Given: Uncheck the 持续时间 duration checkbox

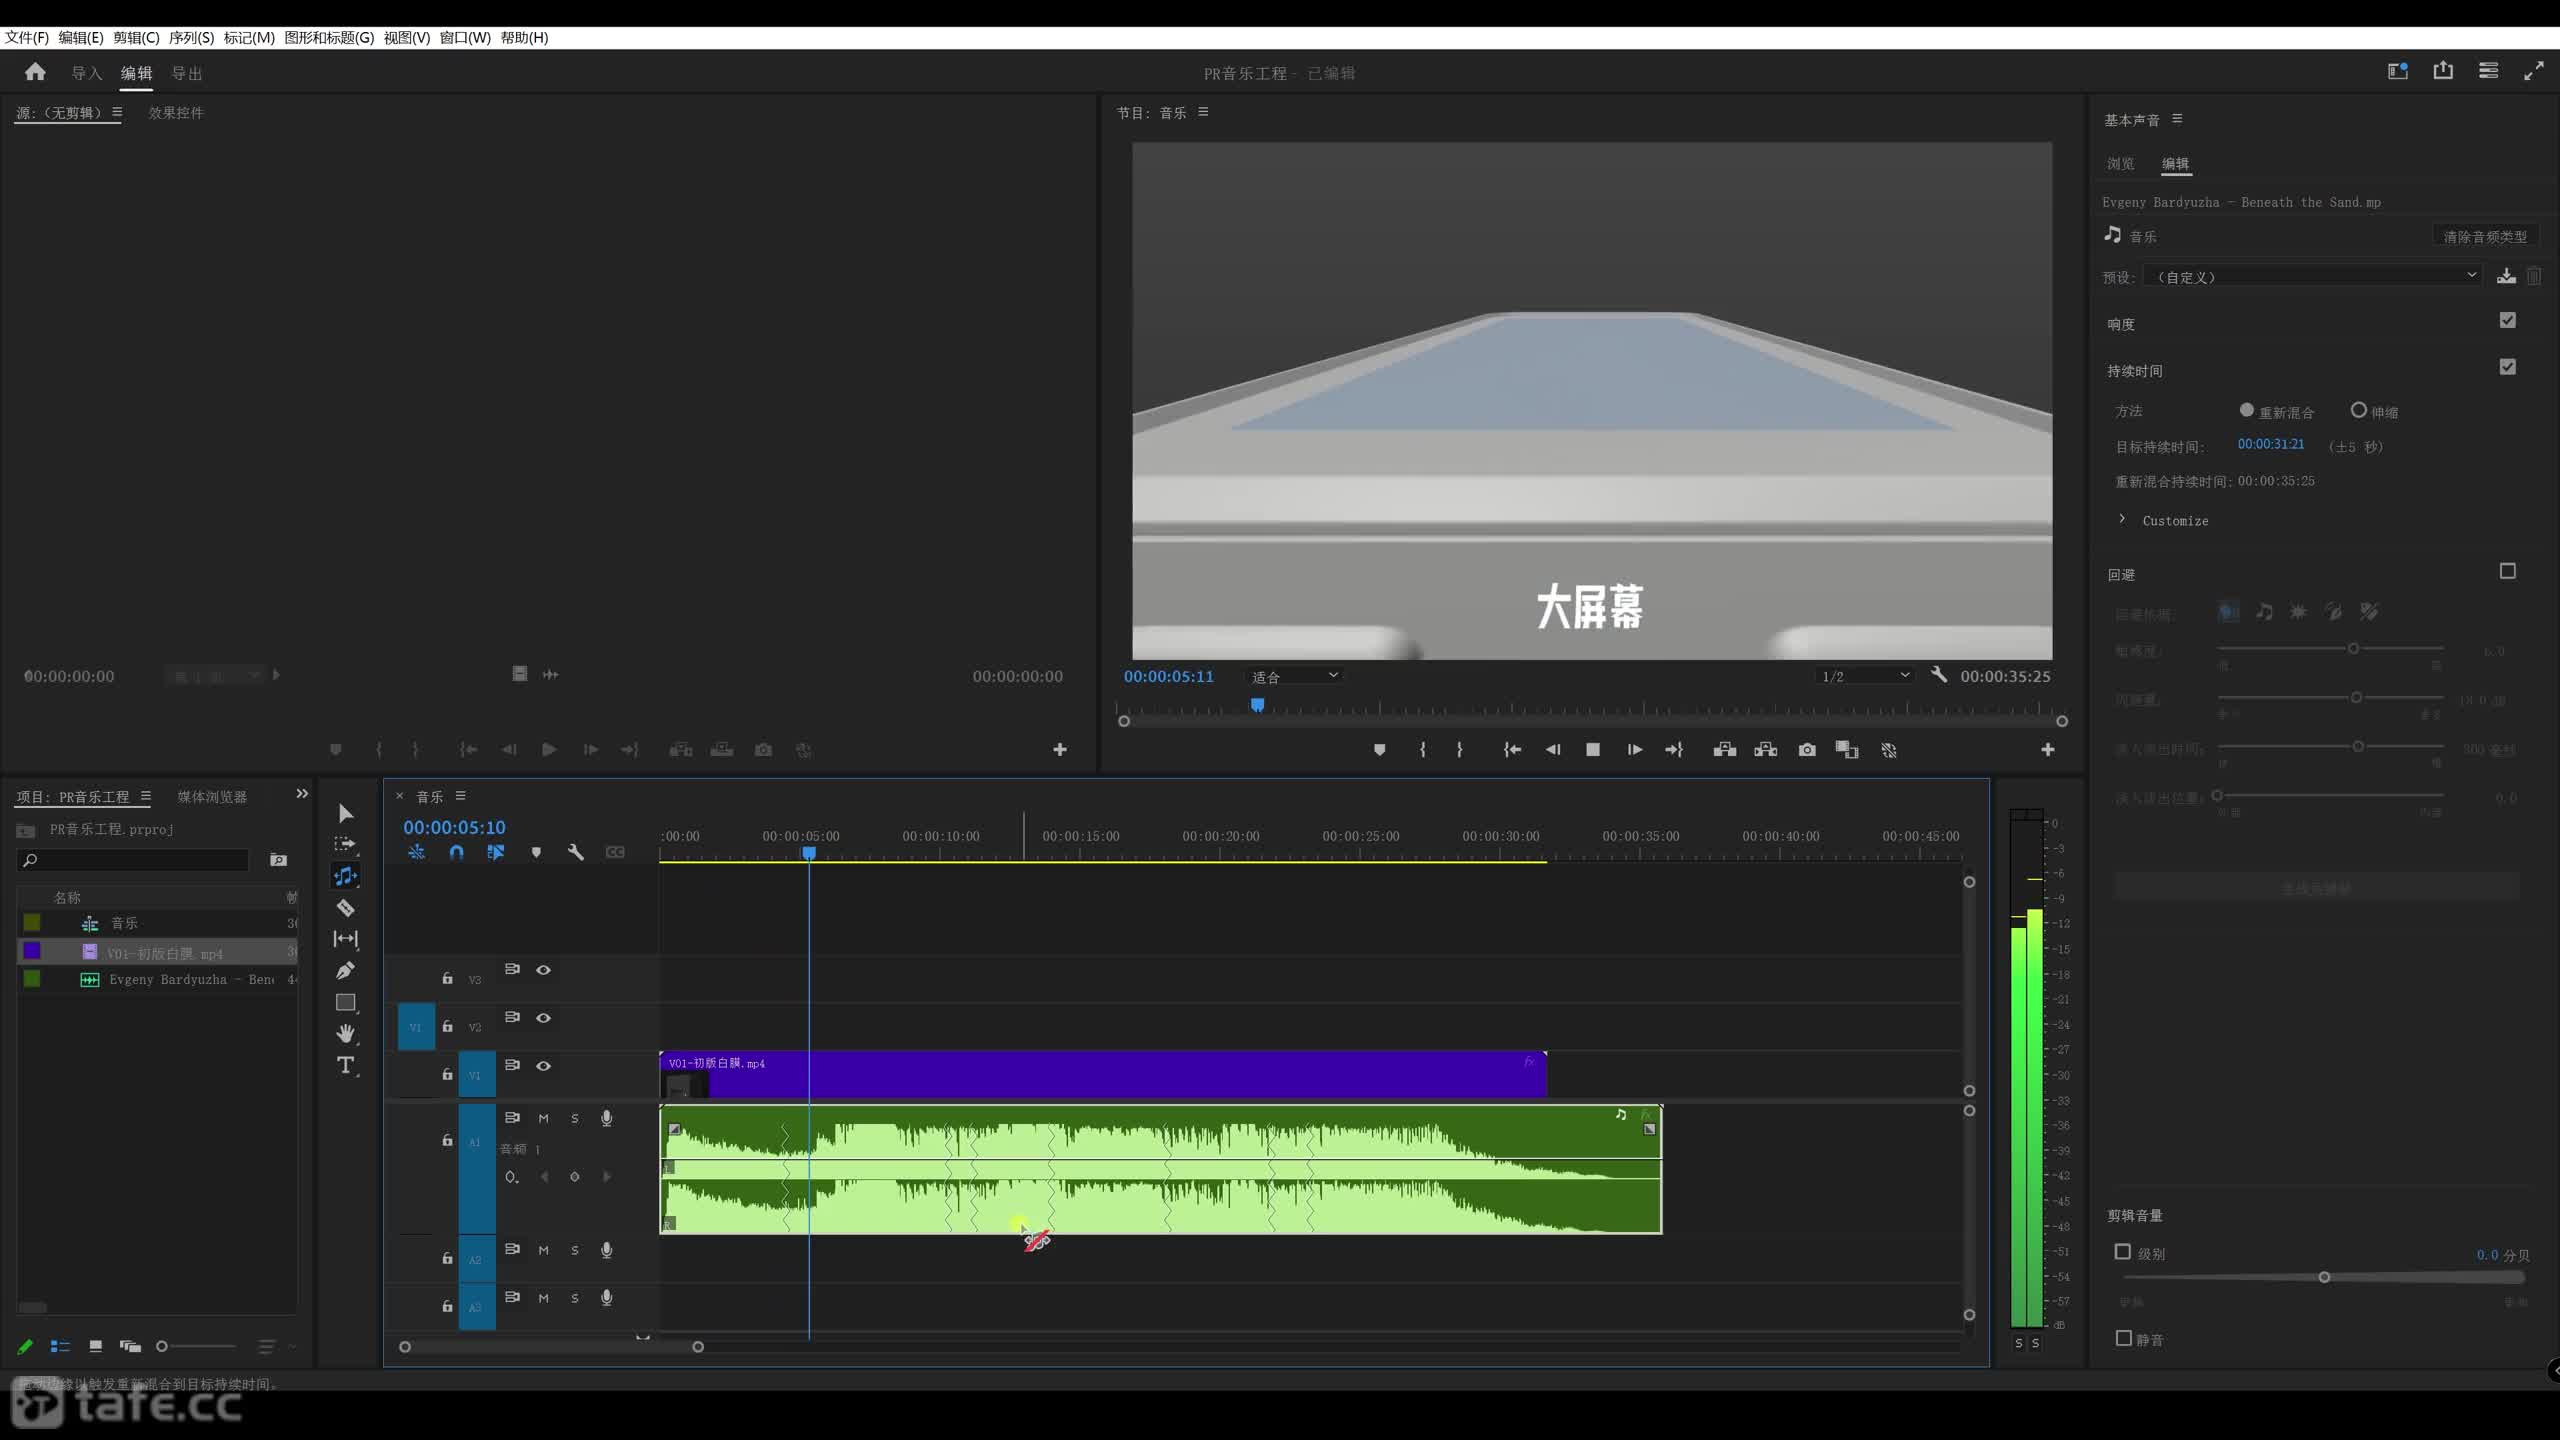Looking at the screenshot, I should (2507, 367).
